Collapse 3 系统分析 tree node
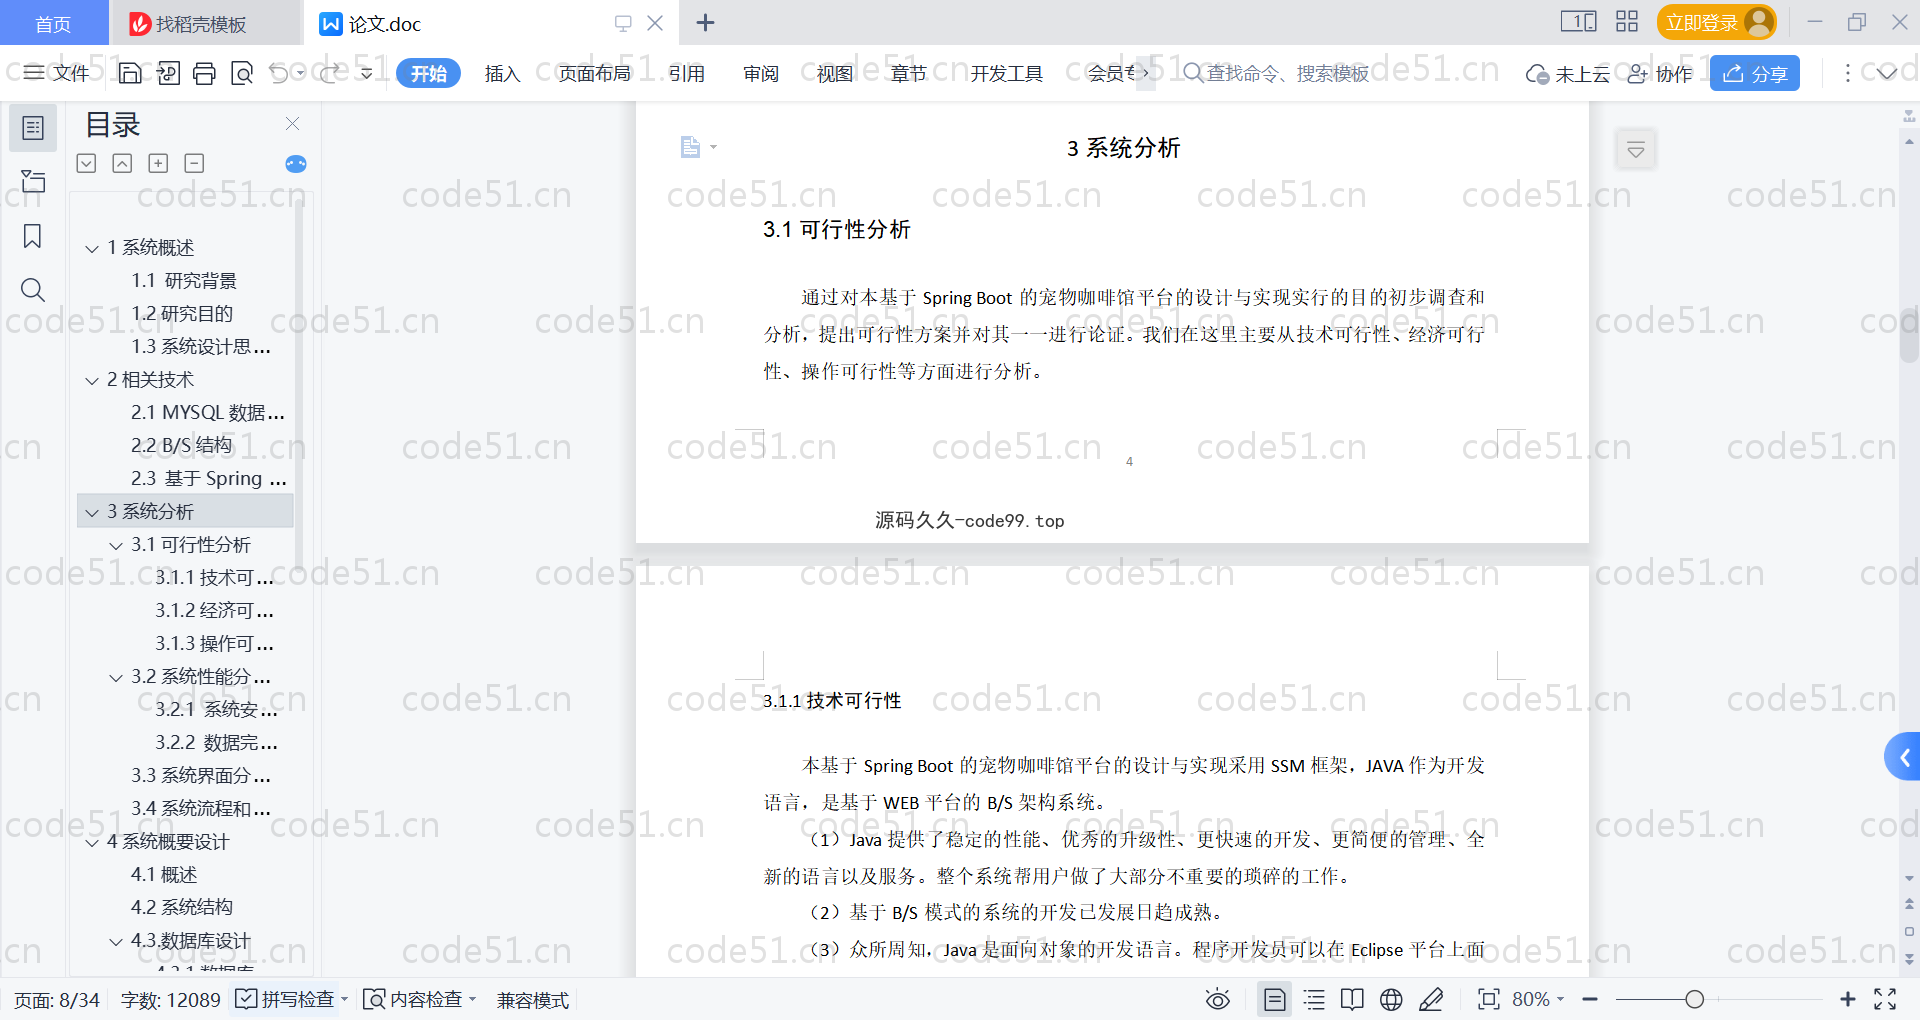This screenshot has height=1020, width=1920. click(x=92, y=512)
